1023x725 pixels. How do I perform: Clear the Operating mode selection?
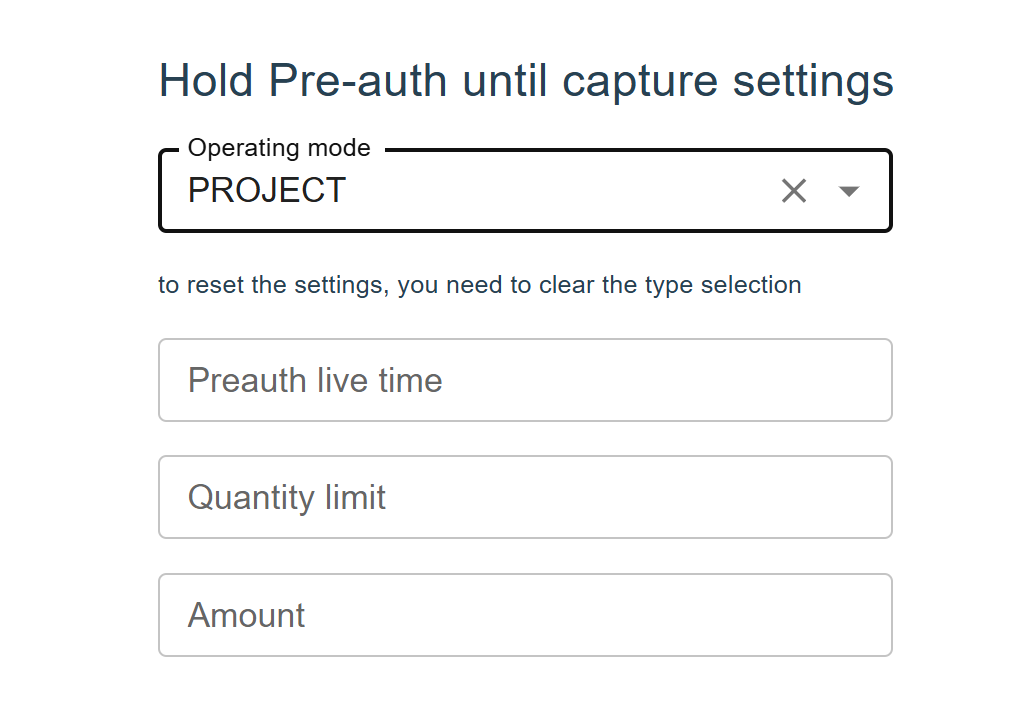(793, 191)
